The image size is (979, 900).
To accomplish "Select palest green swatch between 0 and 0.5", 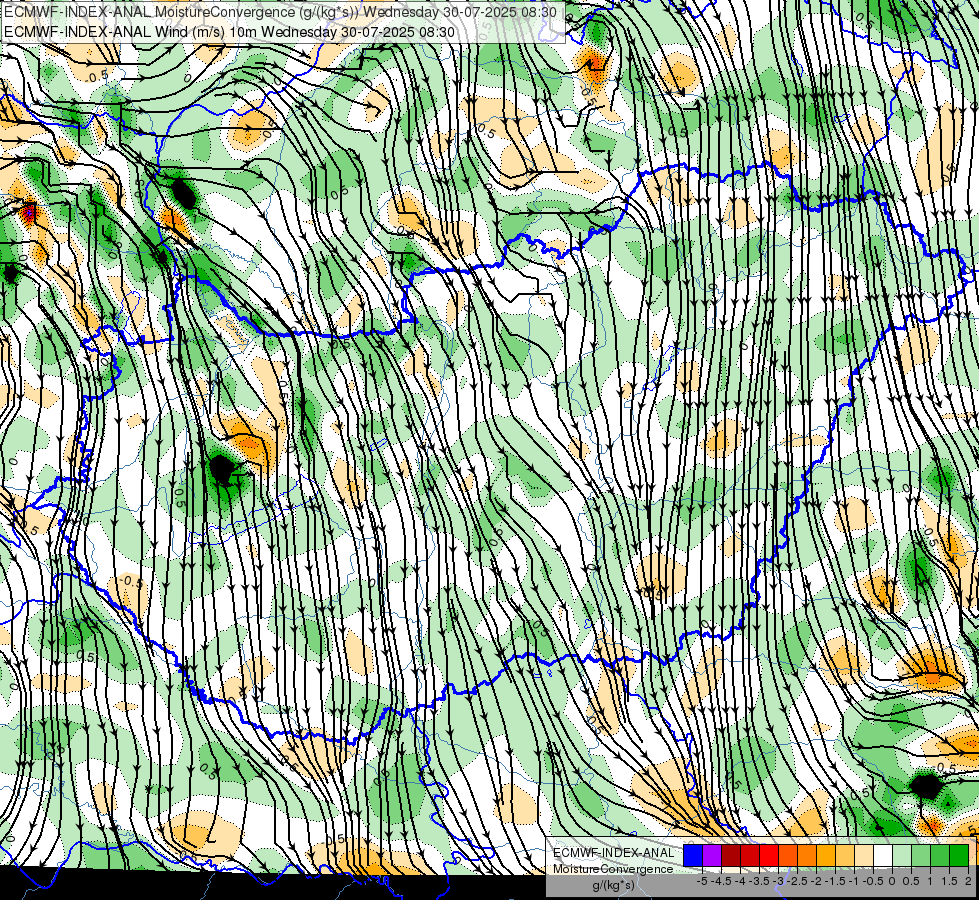I will [x=902, y=856].
